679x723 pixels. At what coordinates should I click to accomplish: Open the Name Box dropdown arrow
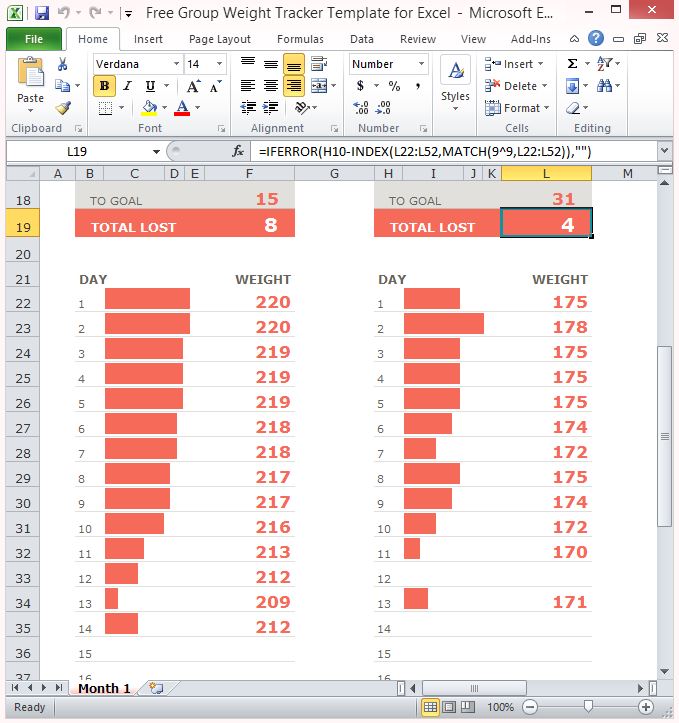pyautogui.click(x=157, y=152)
